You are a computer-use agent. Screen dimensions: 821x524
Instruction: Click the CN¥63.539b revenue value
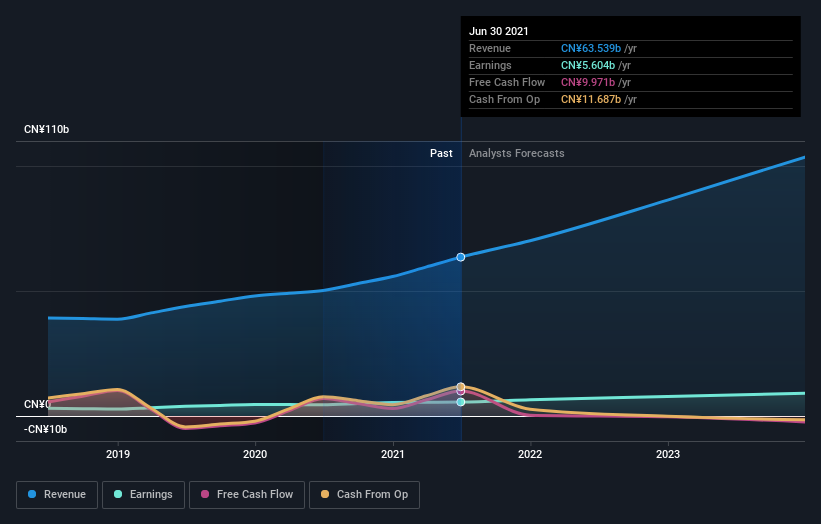591,48
